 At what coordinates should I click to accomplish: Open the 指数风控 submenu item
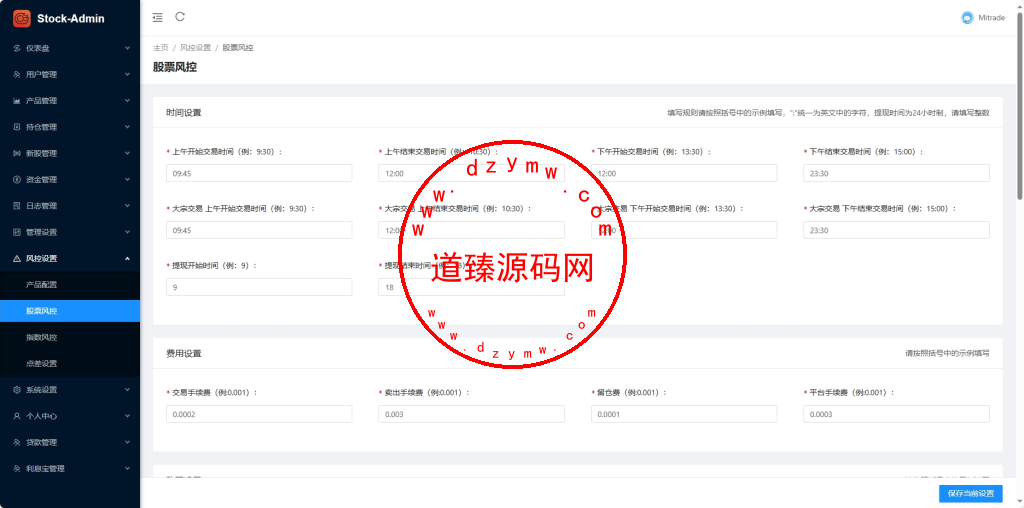click(70, 338)
